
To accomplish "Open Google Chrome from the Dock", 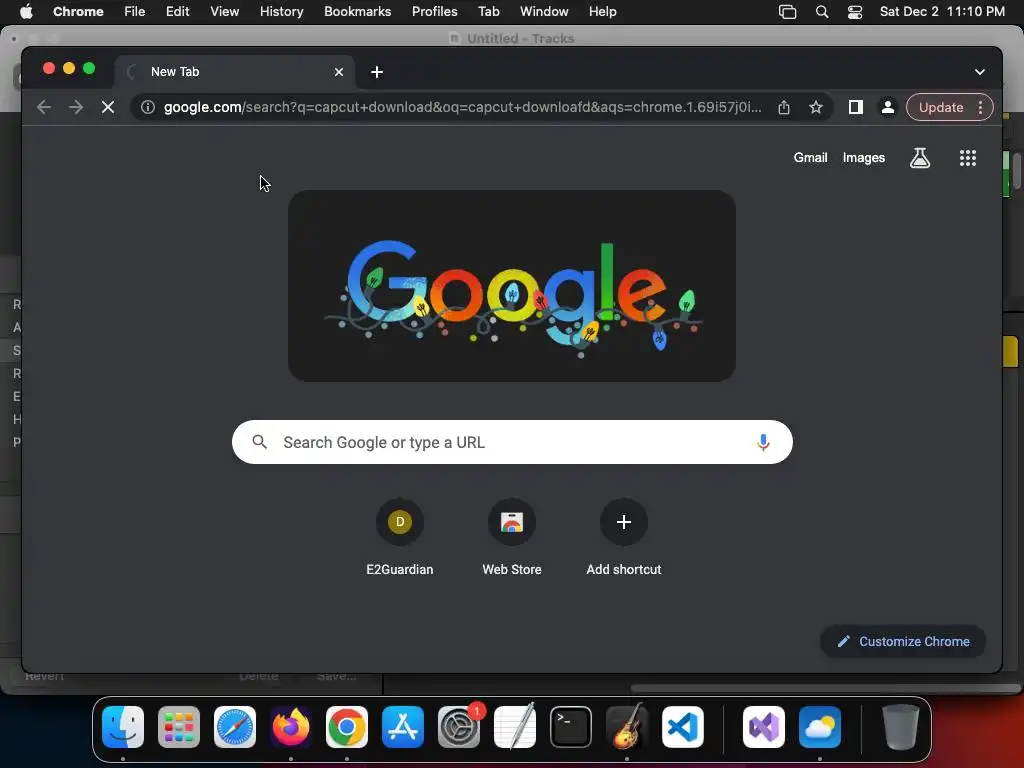I will [x=347, y=727].
